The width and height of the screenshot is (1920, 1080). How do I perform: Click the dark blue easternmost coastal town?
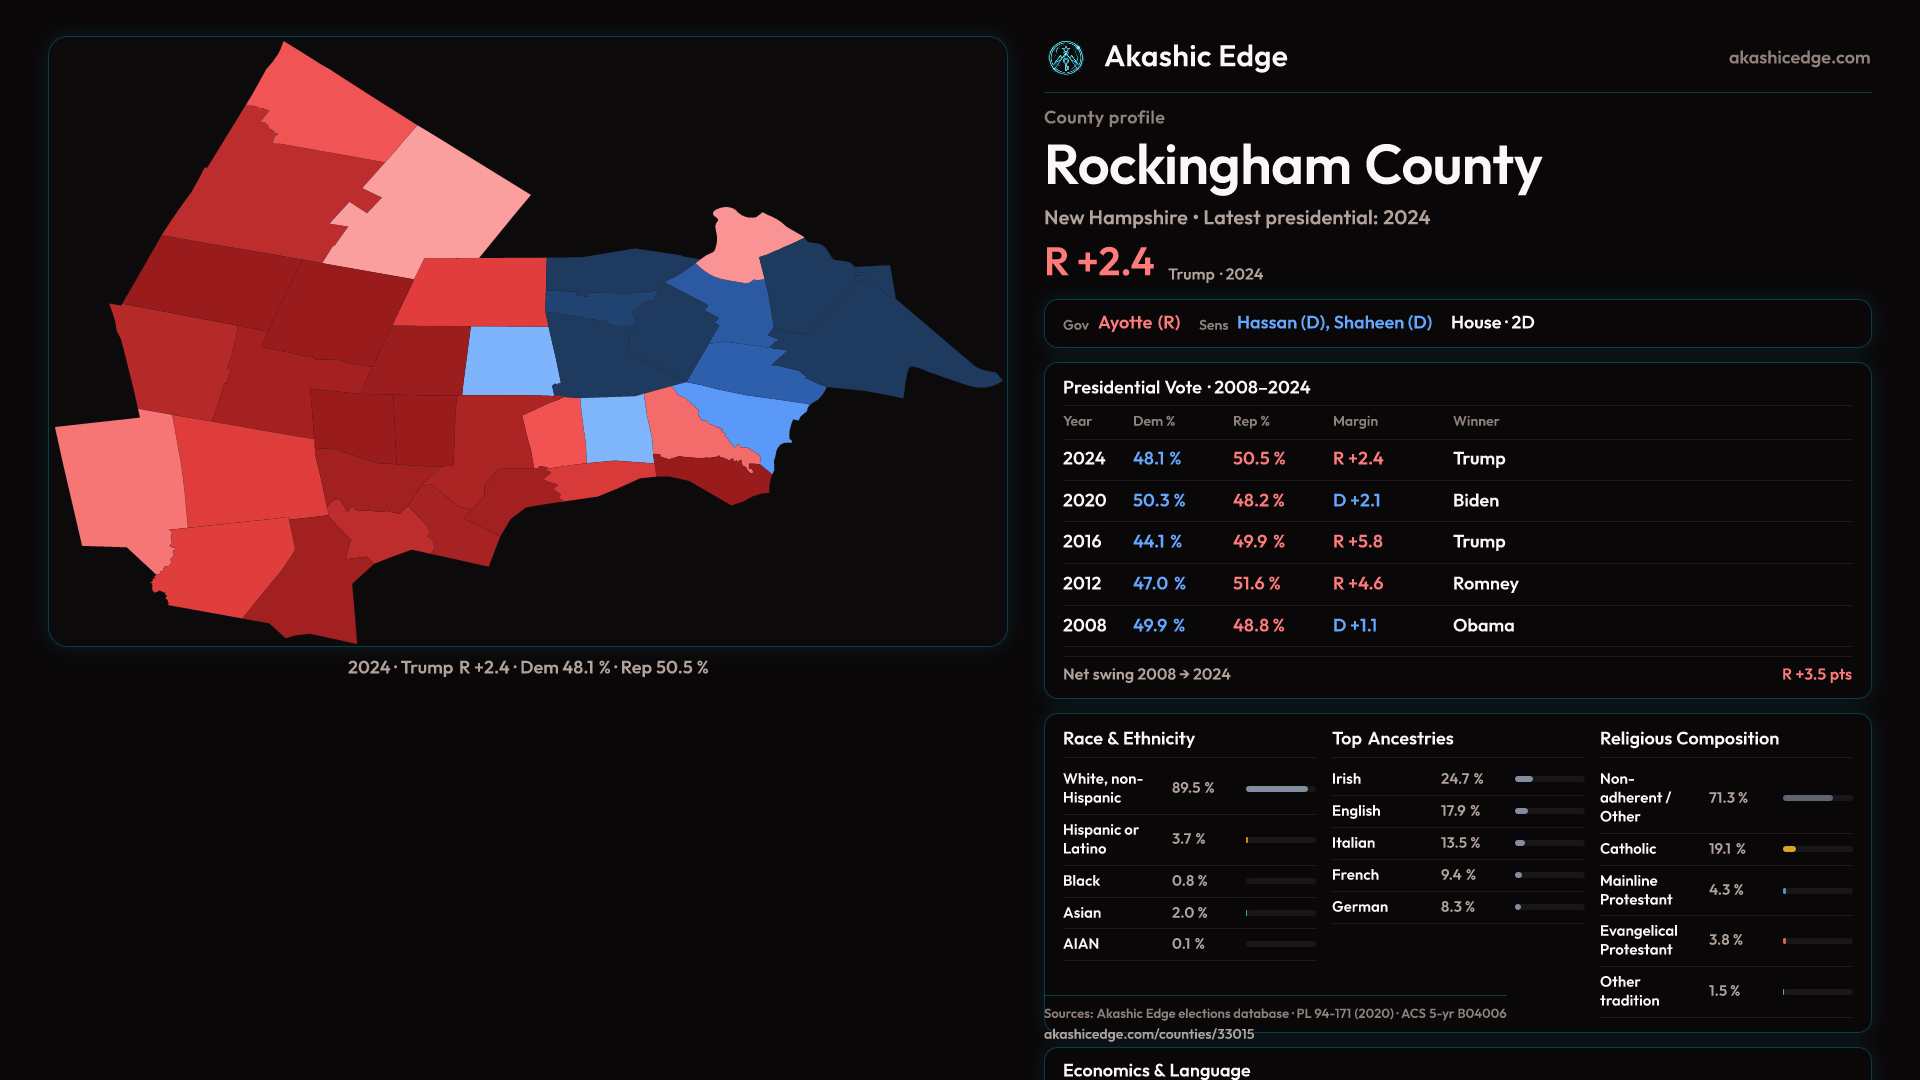click(900, 345)
